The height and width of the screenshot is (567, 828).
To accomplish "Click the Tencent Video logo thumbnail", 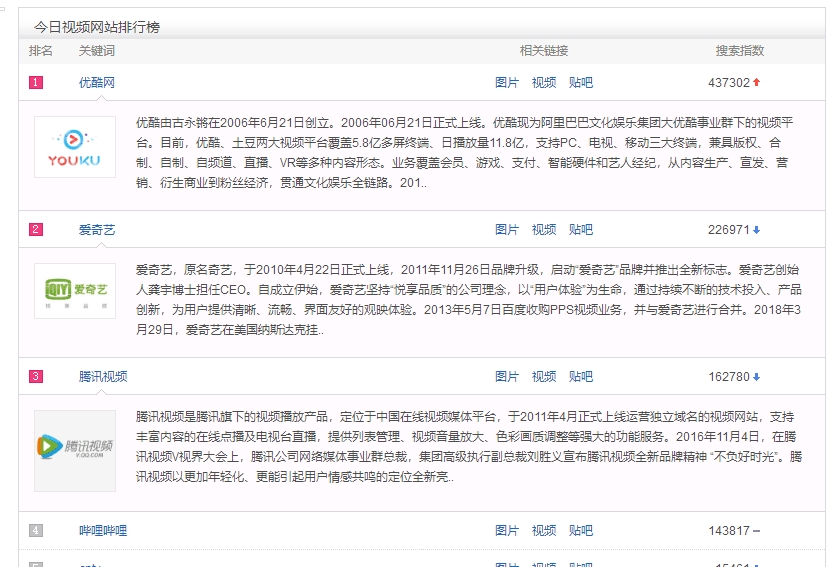I will point(75,449).
